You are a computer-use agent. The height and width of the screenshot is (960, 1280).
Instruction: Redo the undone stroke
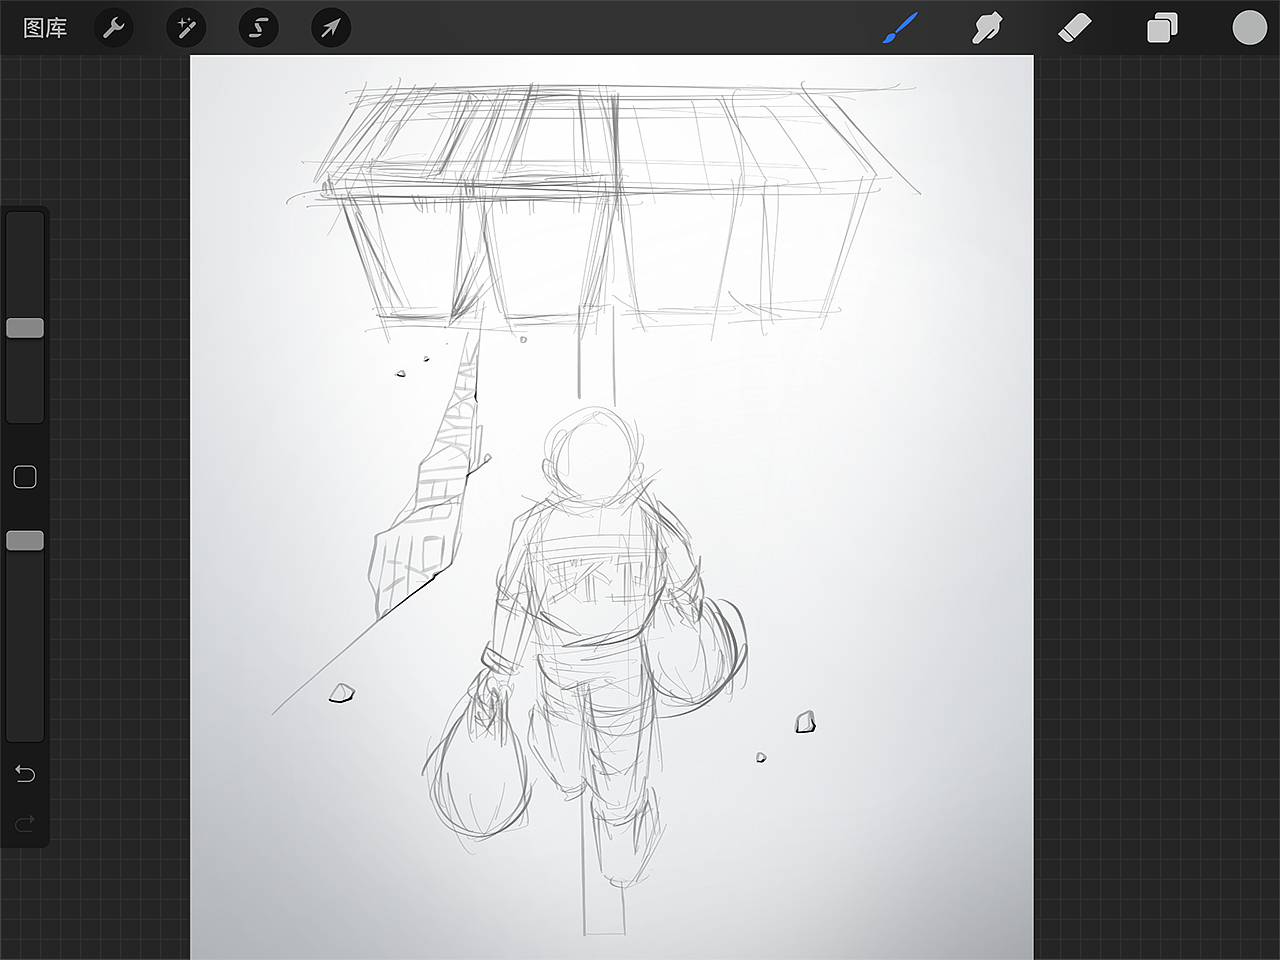click(25, 824)
